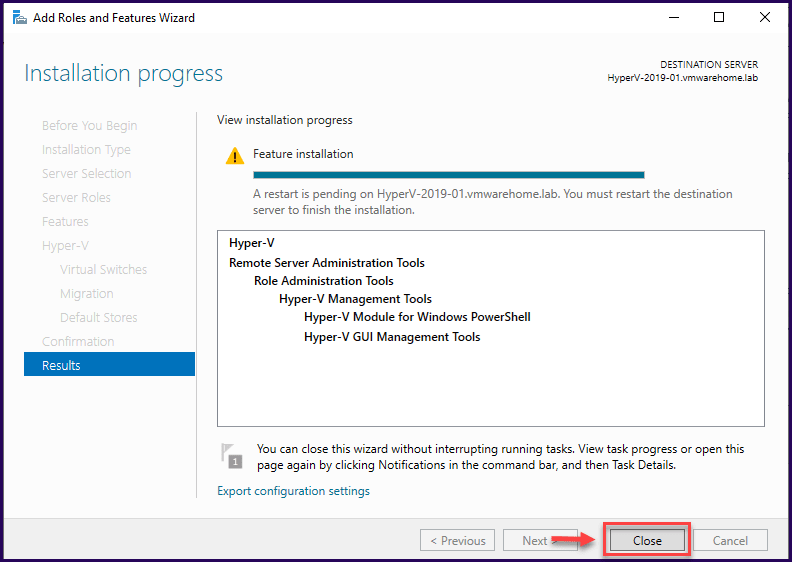
Task: Open Export configuration settings link
Action: 293,491
